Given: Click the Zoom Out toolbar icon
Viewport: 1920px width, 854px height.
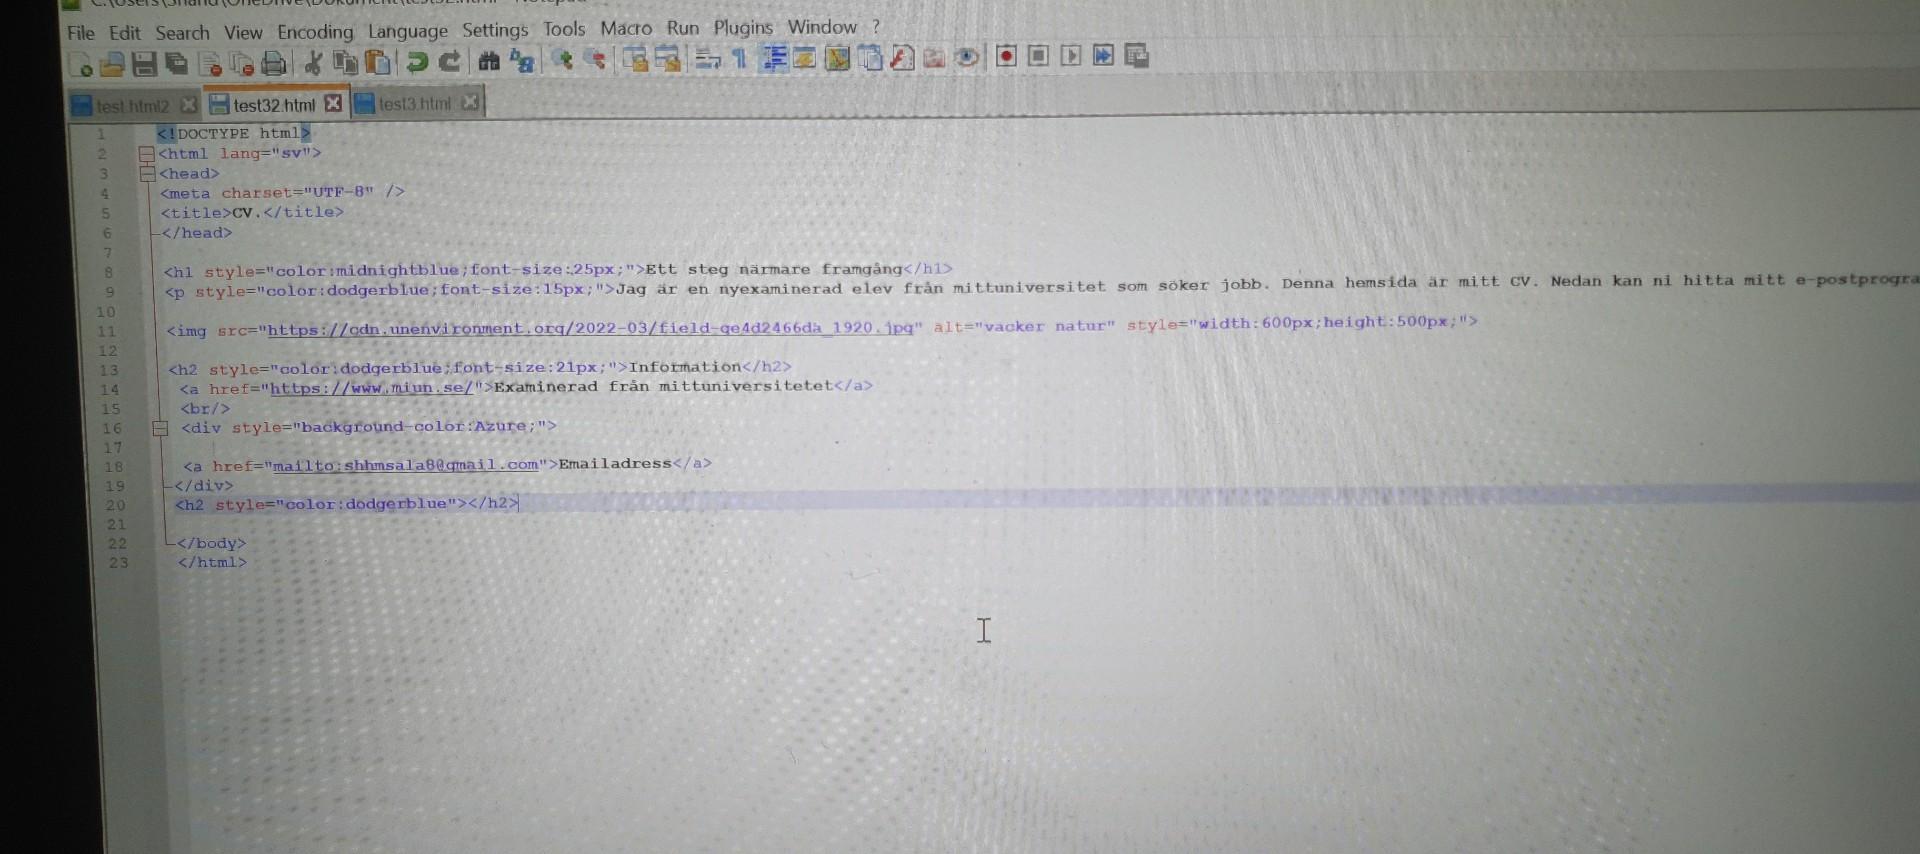Looking at the screenshot, I should [595, 60].
